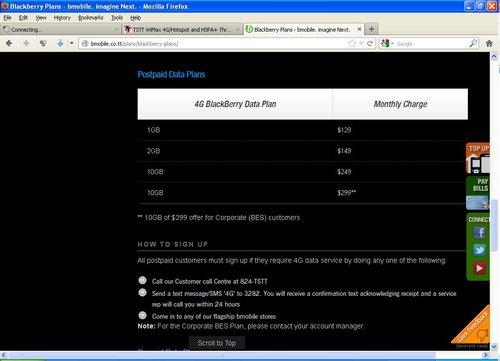Expand the URL history dropdown arrow

pos(361,43)
